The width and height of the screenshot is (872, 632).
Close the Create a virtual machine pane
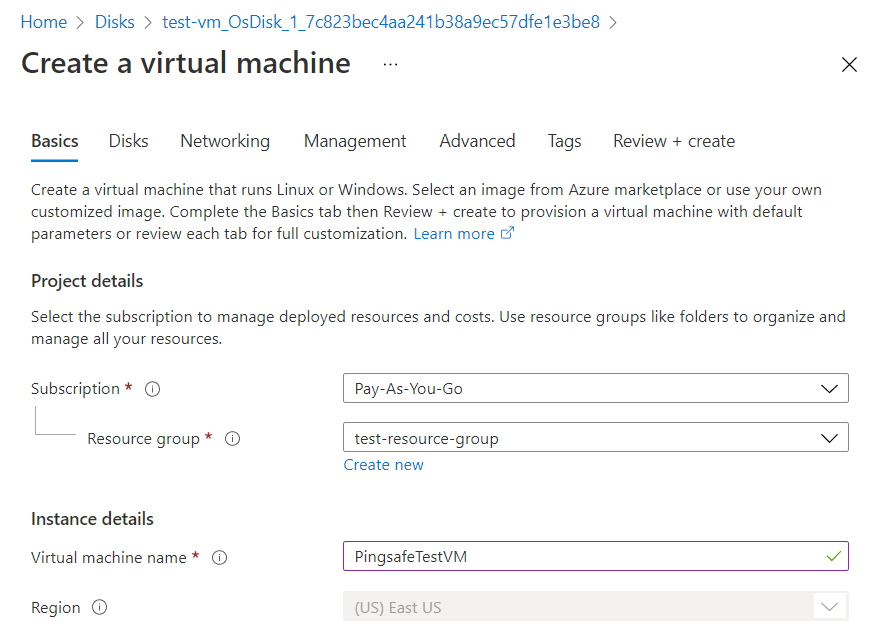click(849, 65)
